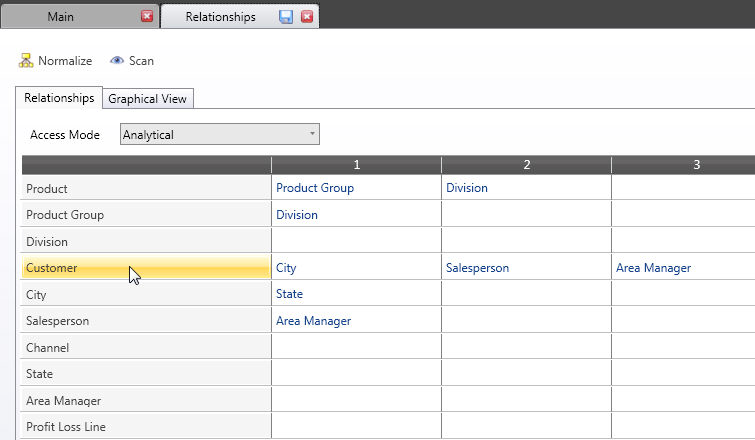Click the Scan eye icon
The height and width of the screenshot is (440, 755).
coord(117,61)
